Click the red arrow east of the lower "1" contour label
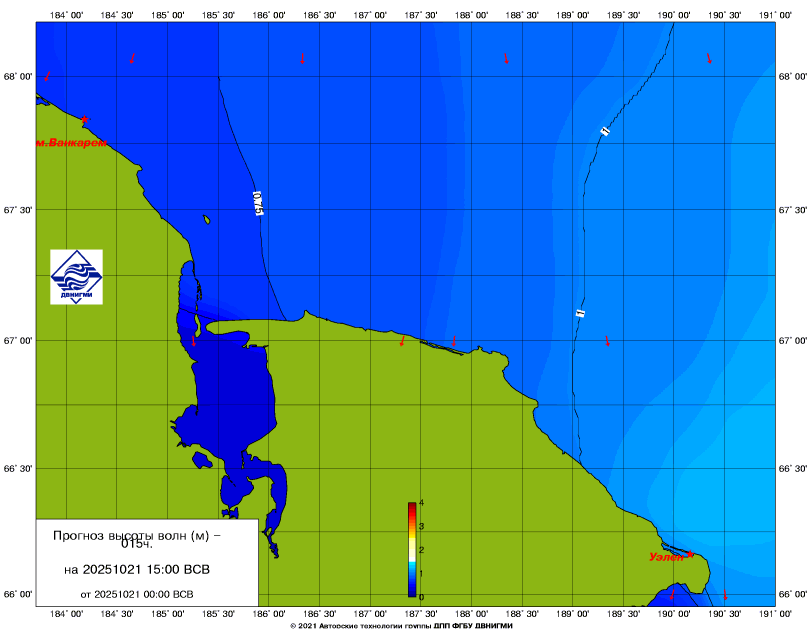The image size is (810, 633). pyautogui.click(x=607, y=341)
